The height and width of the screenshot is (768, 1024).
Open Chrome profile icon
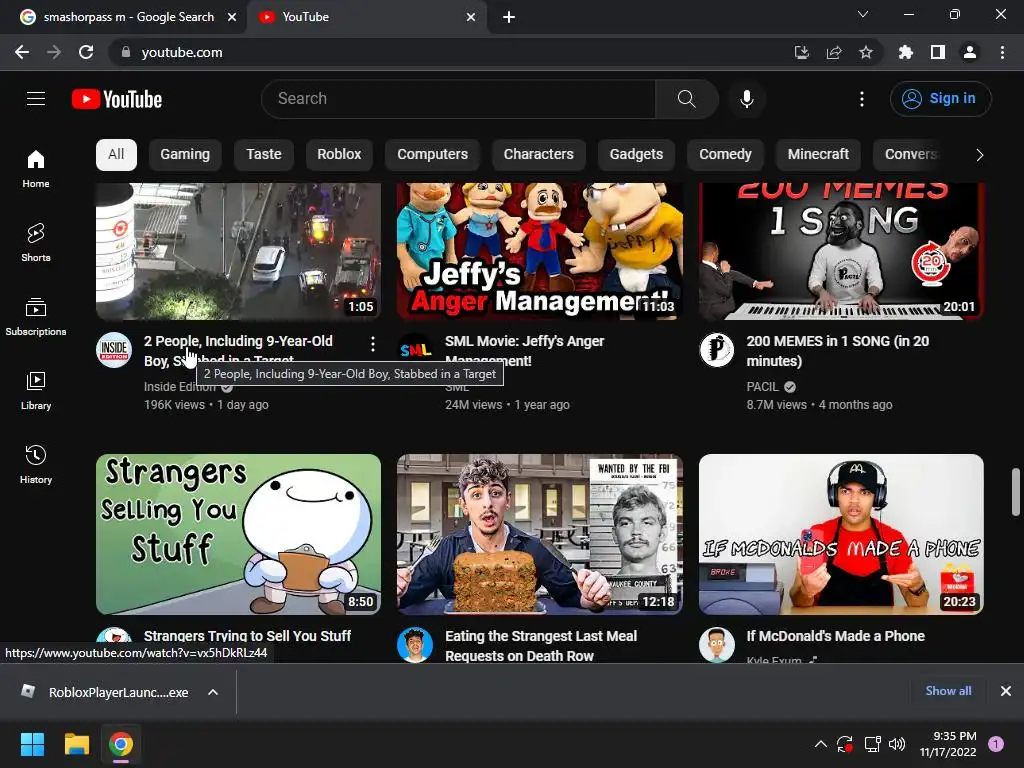pyautogui.click(x=970, y=52)
